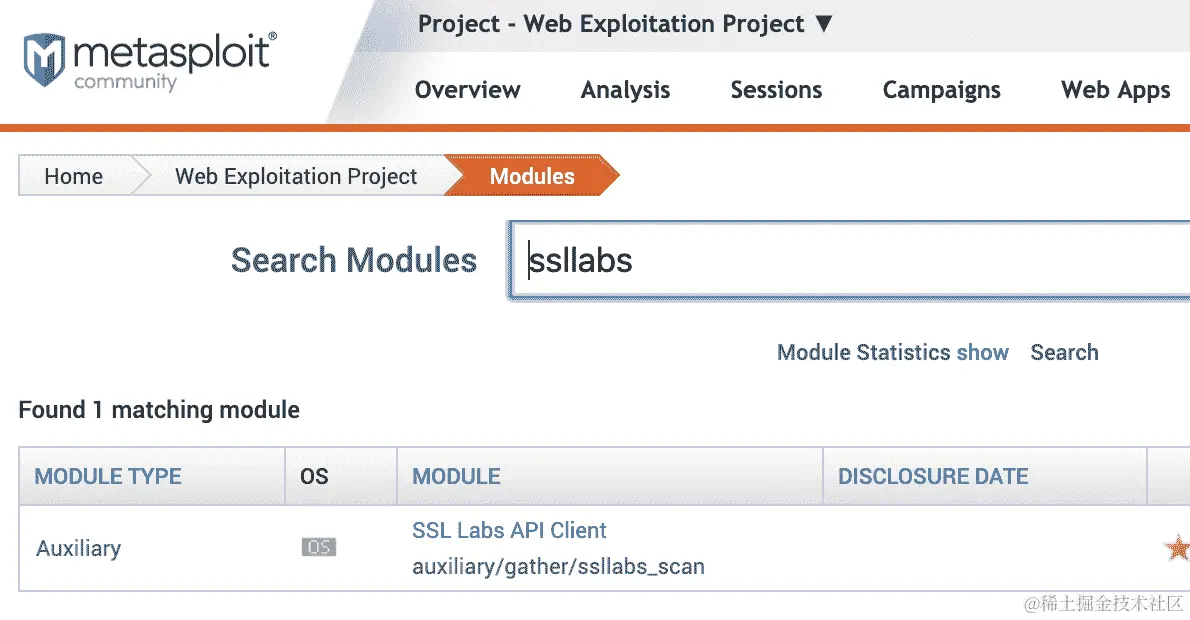Select the Modules breadcrumb
The width and height of the screenshot is (1190, 620).
tap(532, 176)
